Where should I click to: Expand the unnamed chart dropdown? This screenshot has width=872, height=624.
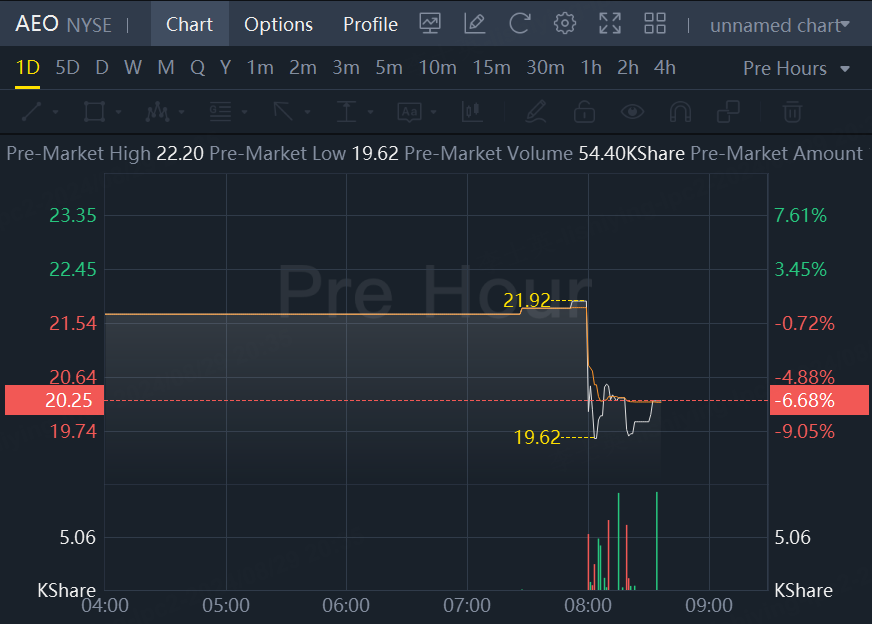click(780, 25)
